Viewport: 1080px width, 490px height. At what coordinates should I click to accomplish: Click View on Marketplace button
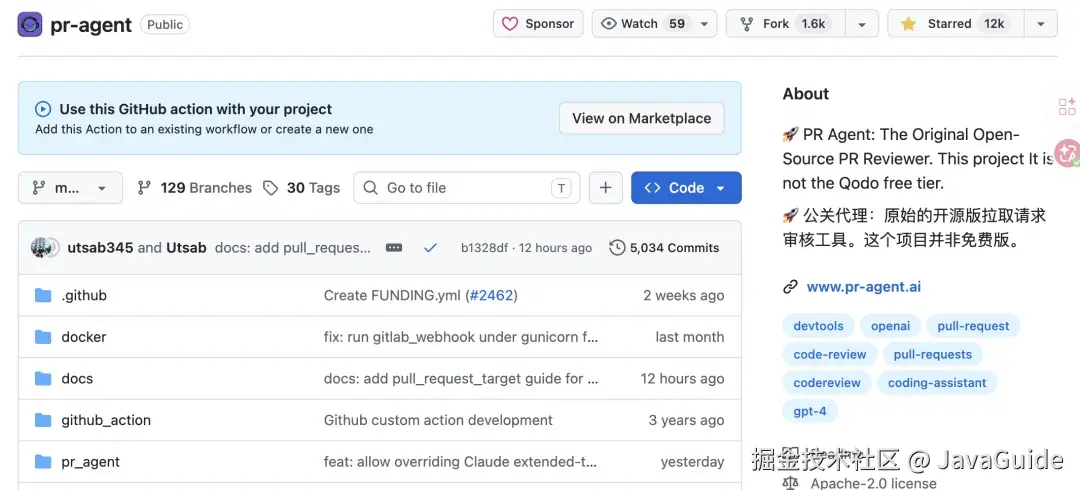641,118
